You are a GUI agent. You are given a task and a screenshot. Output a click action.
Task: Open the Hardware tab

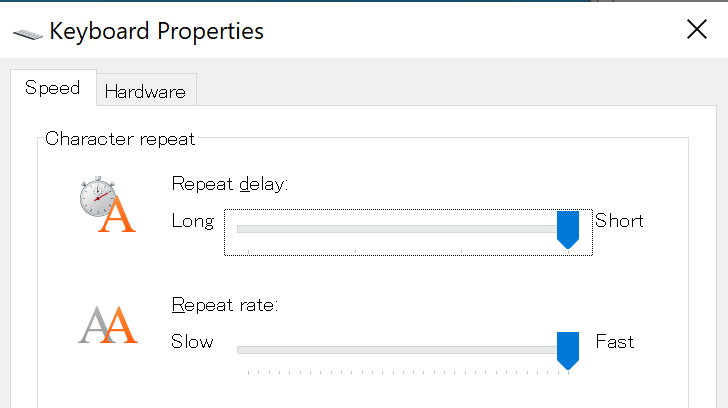[145, 91]
